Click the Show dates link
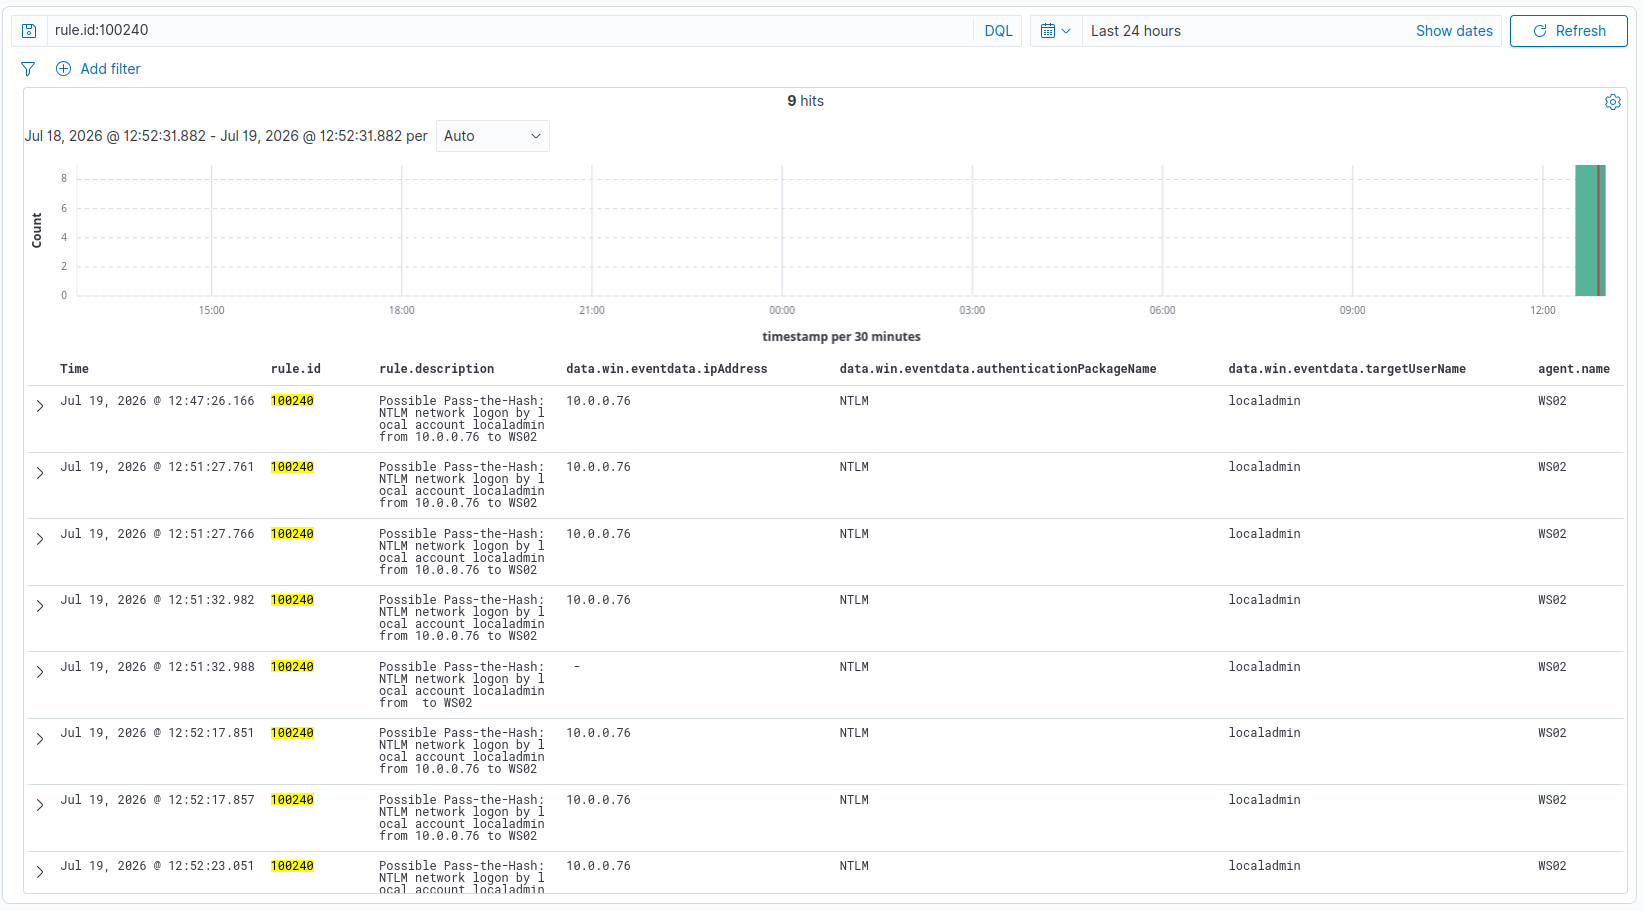1644x911 pixels. coord(1454,31)
